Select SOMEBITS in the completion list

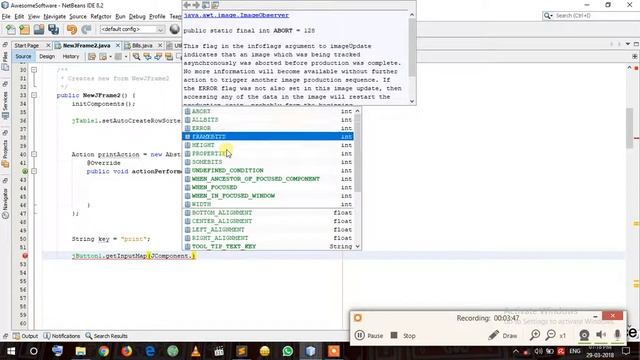tap(269, 162)
